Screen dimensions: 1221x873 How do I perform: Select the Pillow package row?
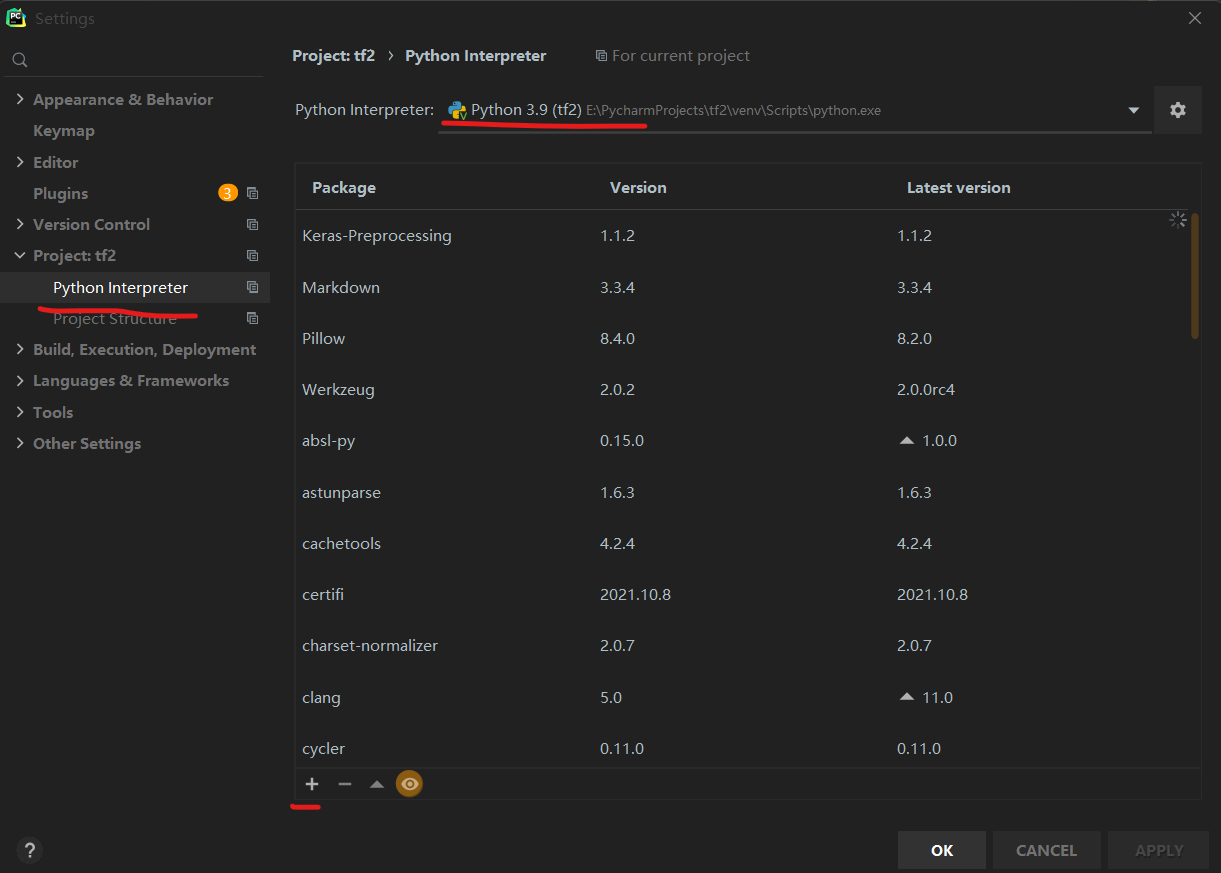pos(741,339)
